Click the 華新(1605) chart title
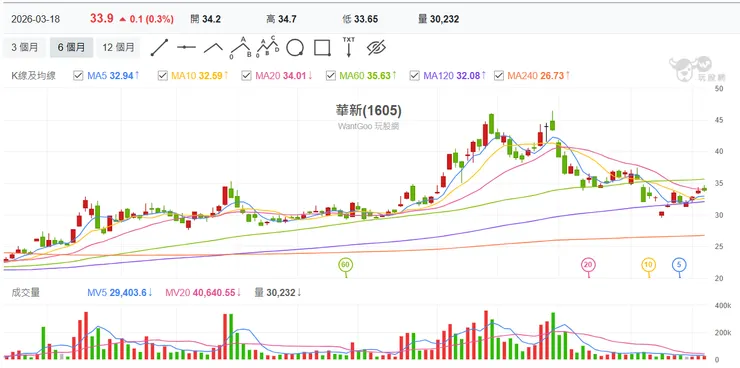This screenshot has width=740, height=368. [x=368, y=110]
